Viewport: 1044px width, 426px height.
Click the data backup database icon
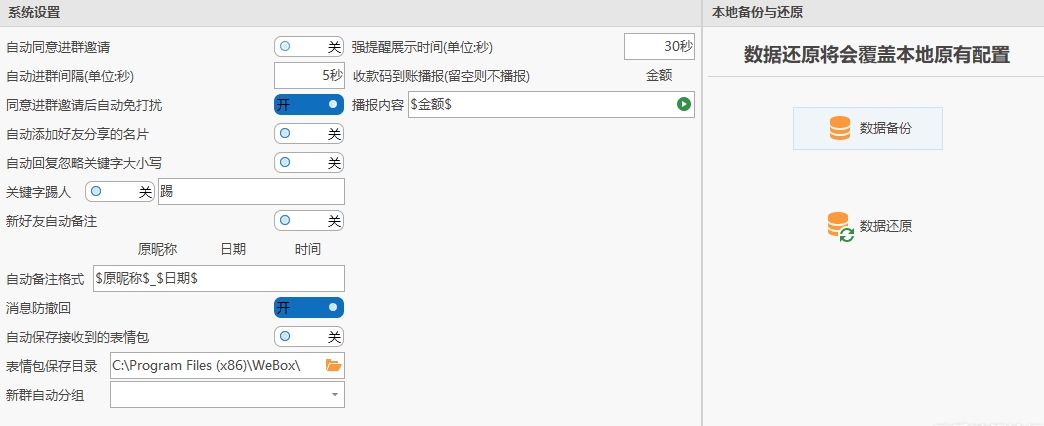click(840, 128)
